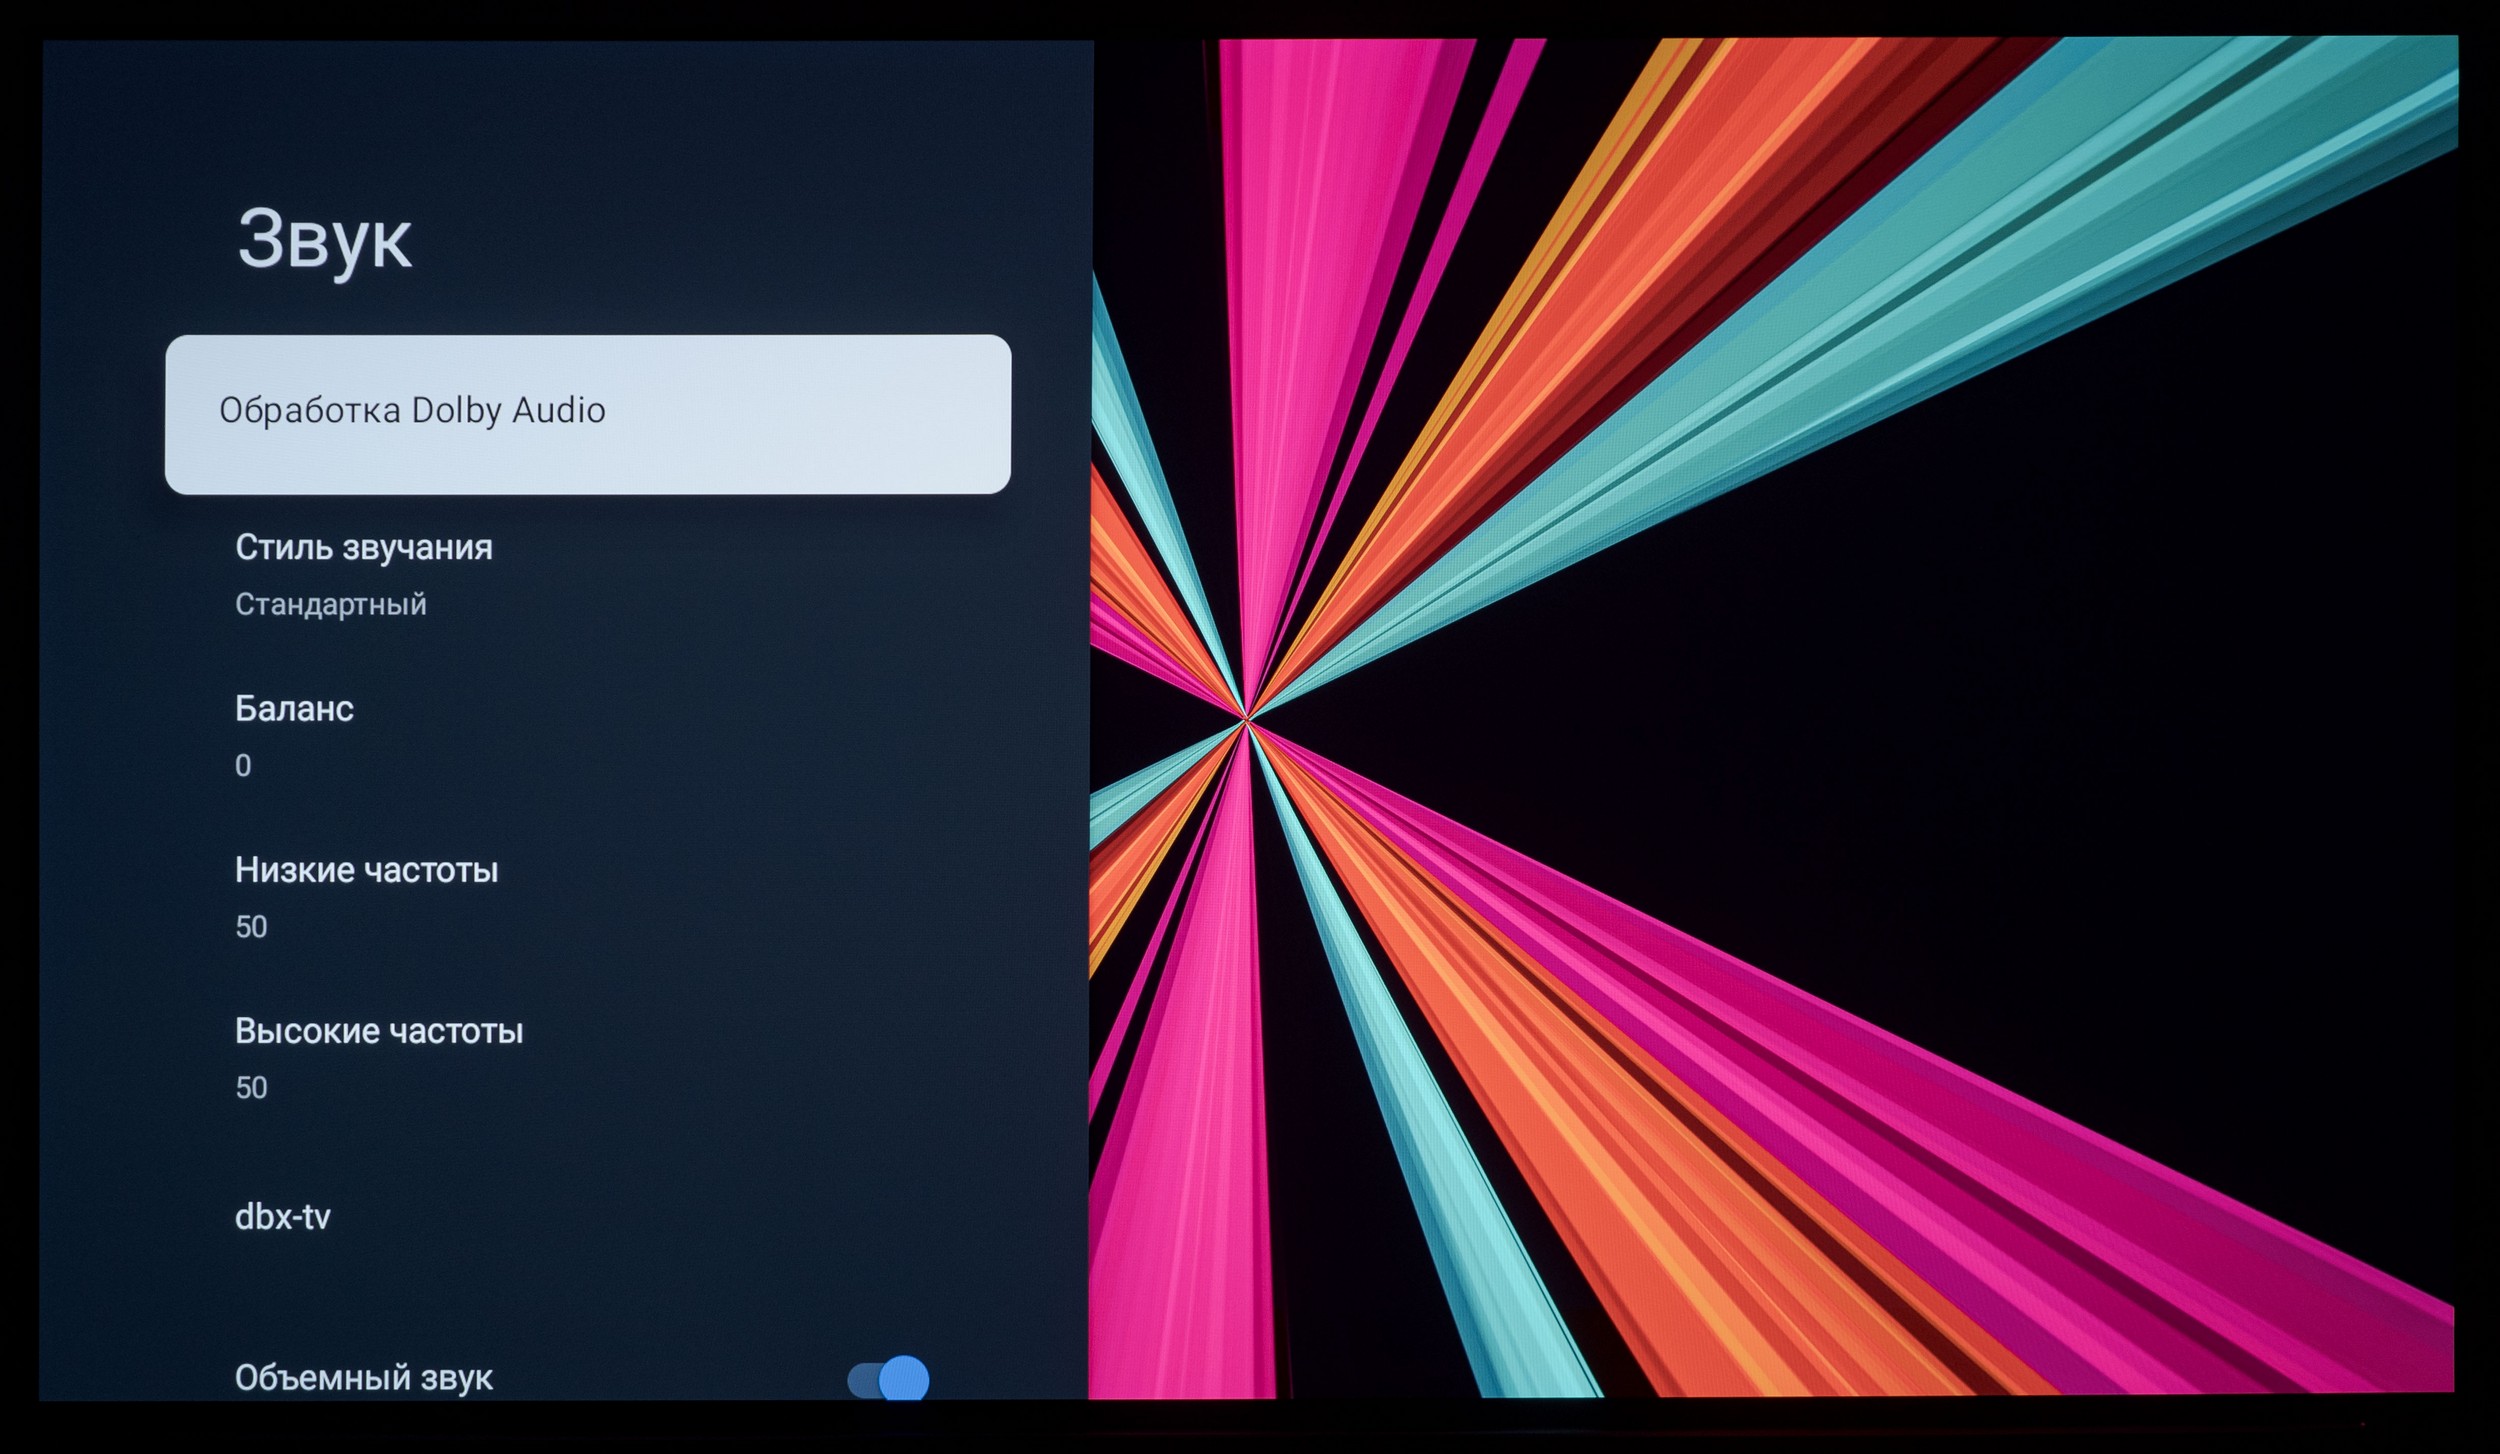Select the Низкие частоты option
2500x1454 pixels.
[x=366, y=870]
